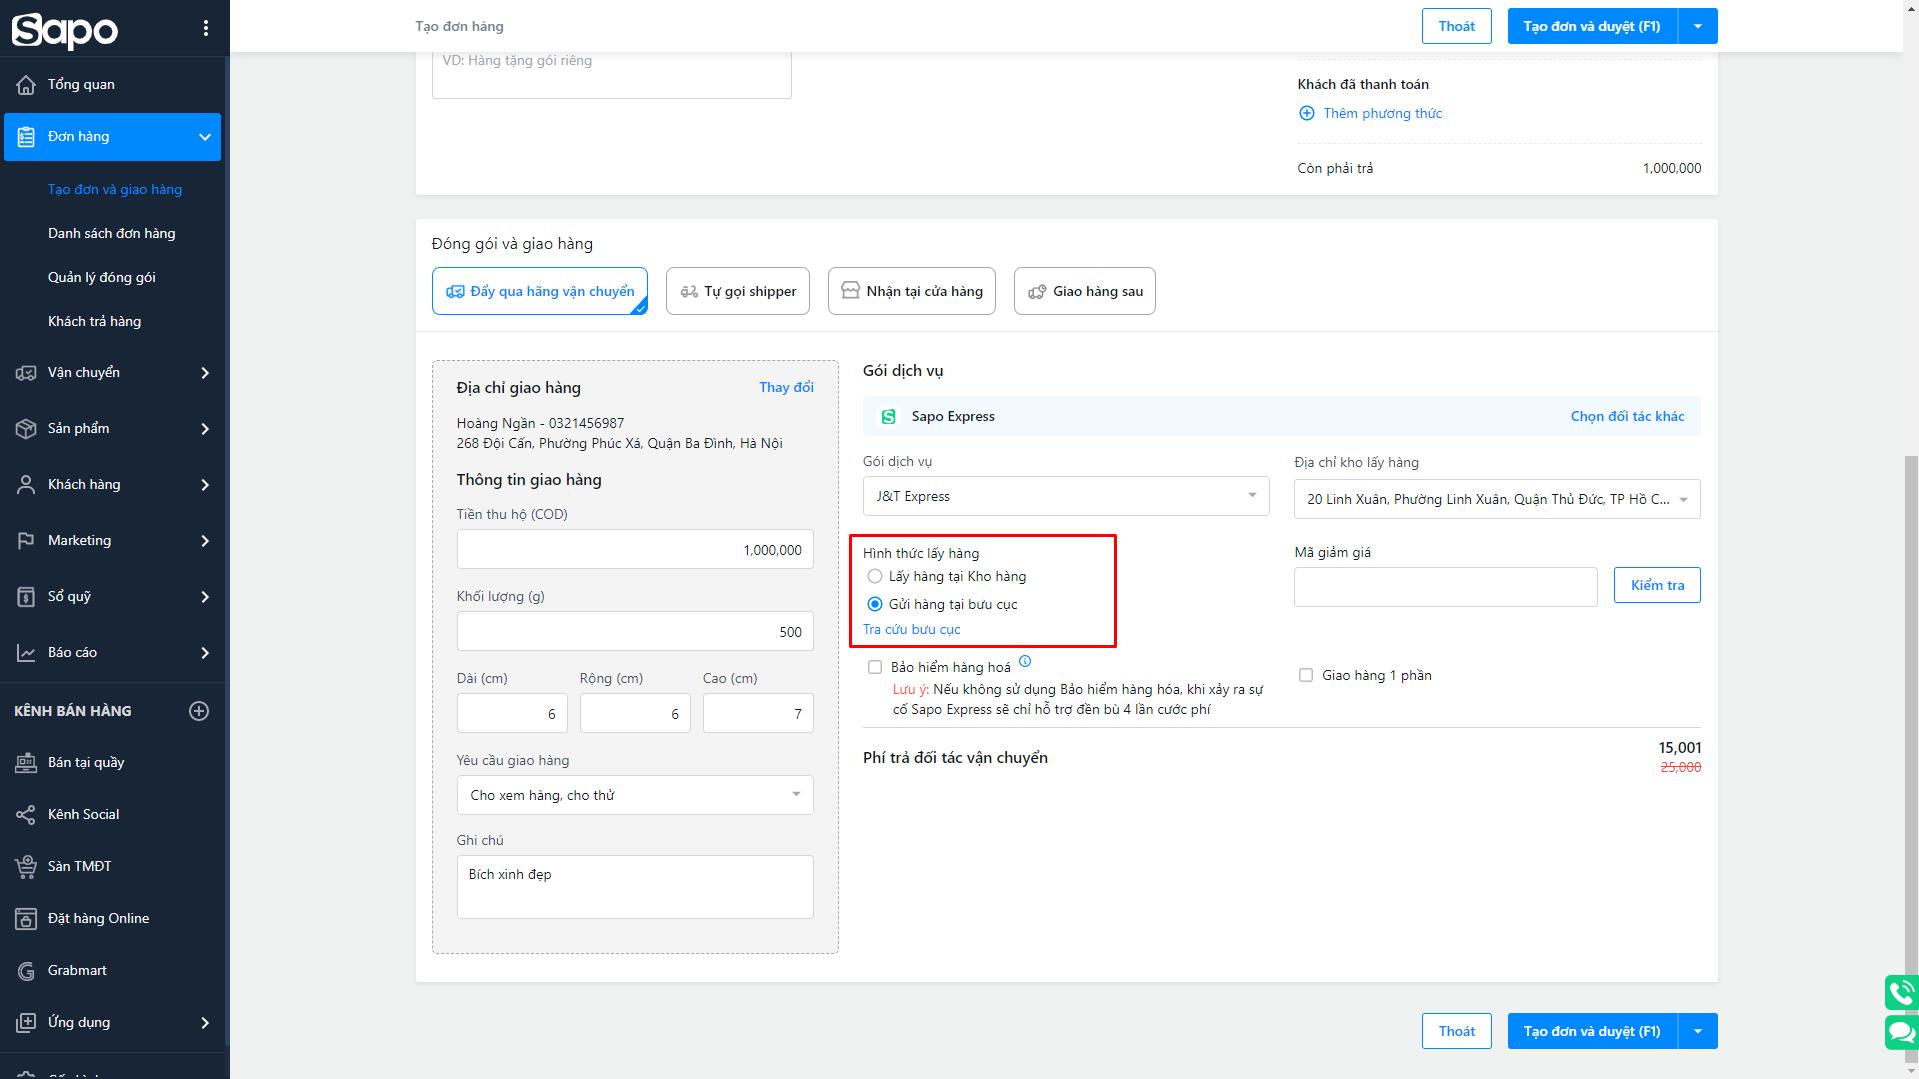Open Quản lý đóng gói menu item
Viewport: 1919px width, 1079px height.
[x=102, y=277]
